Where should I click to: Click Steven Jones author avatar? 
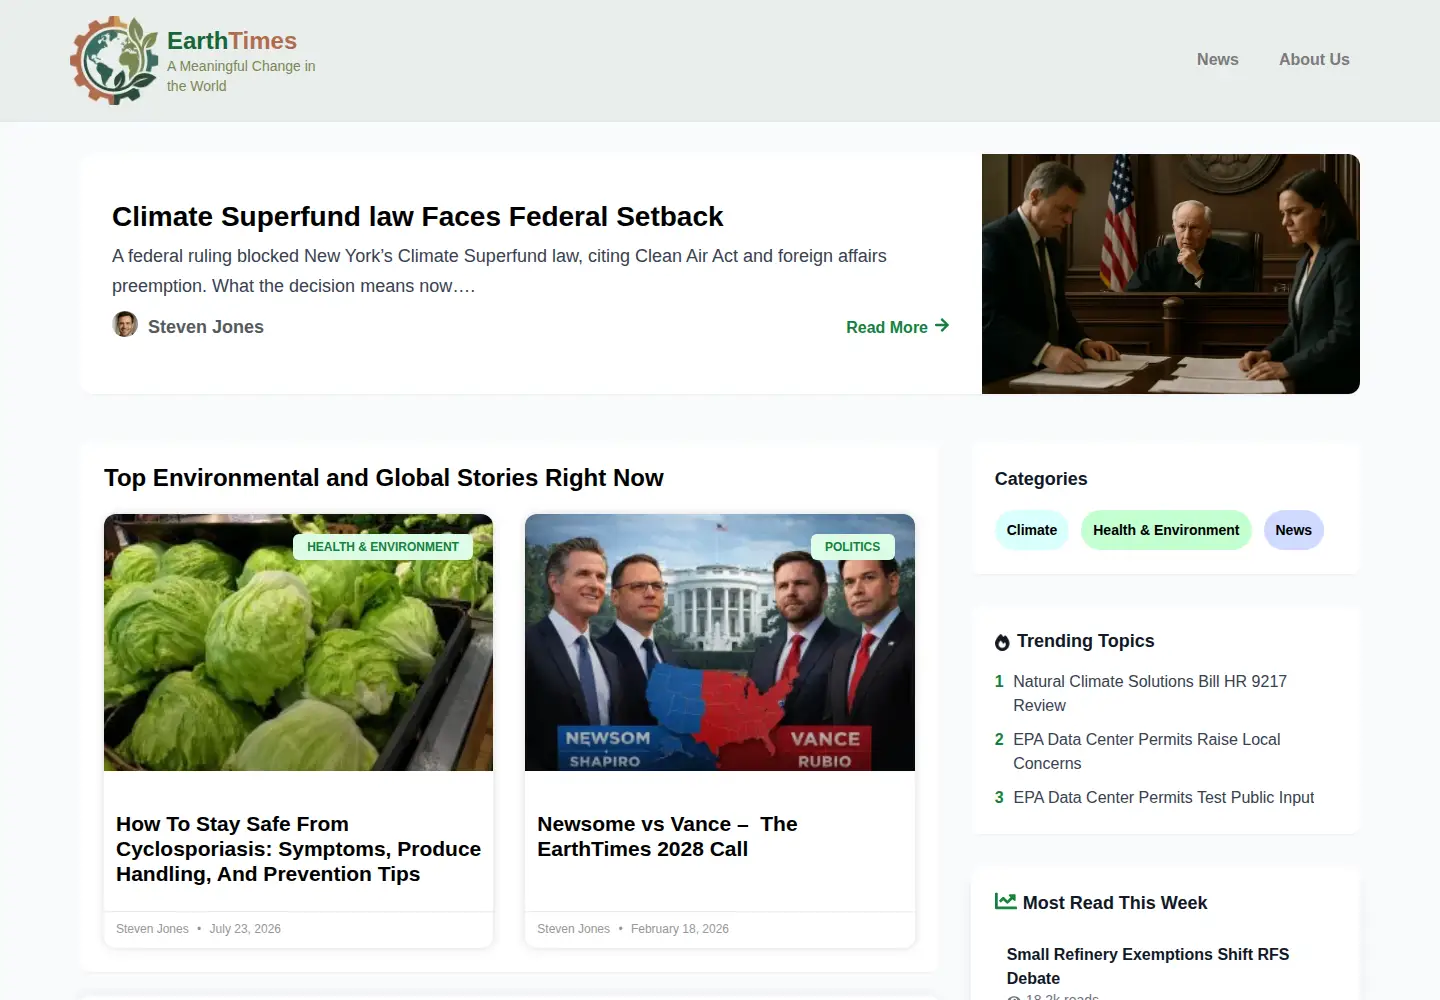click(125, 325)
